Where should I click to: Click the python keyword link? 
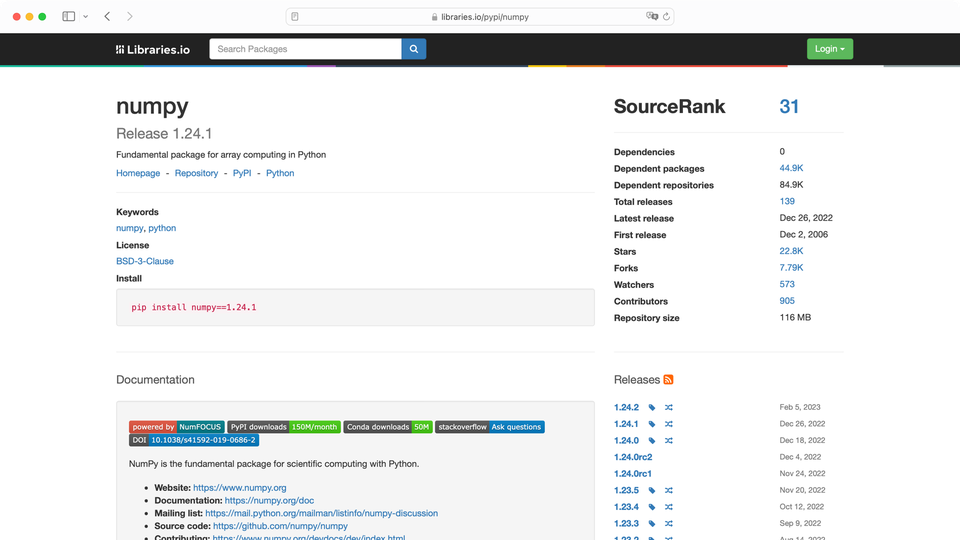[162, 228]
